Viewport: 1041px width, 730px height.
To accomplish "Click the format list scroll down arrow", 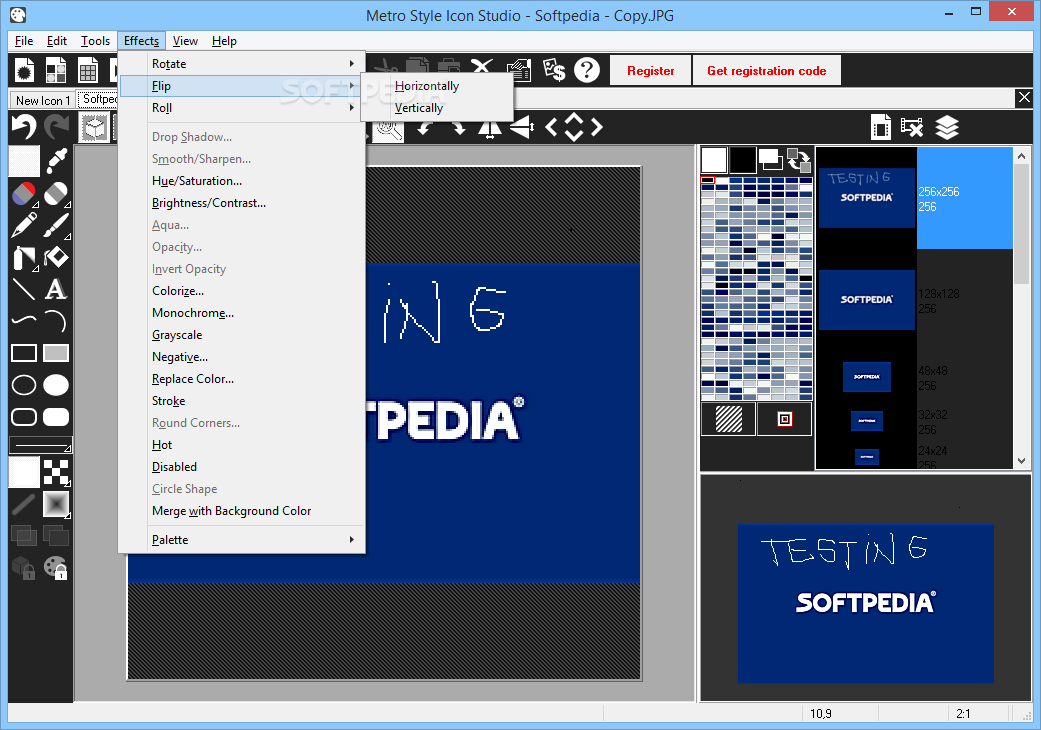I will click(1021, 461).
